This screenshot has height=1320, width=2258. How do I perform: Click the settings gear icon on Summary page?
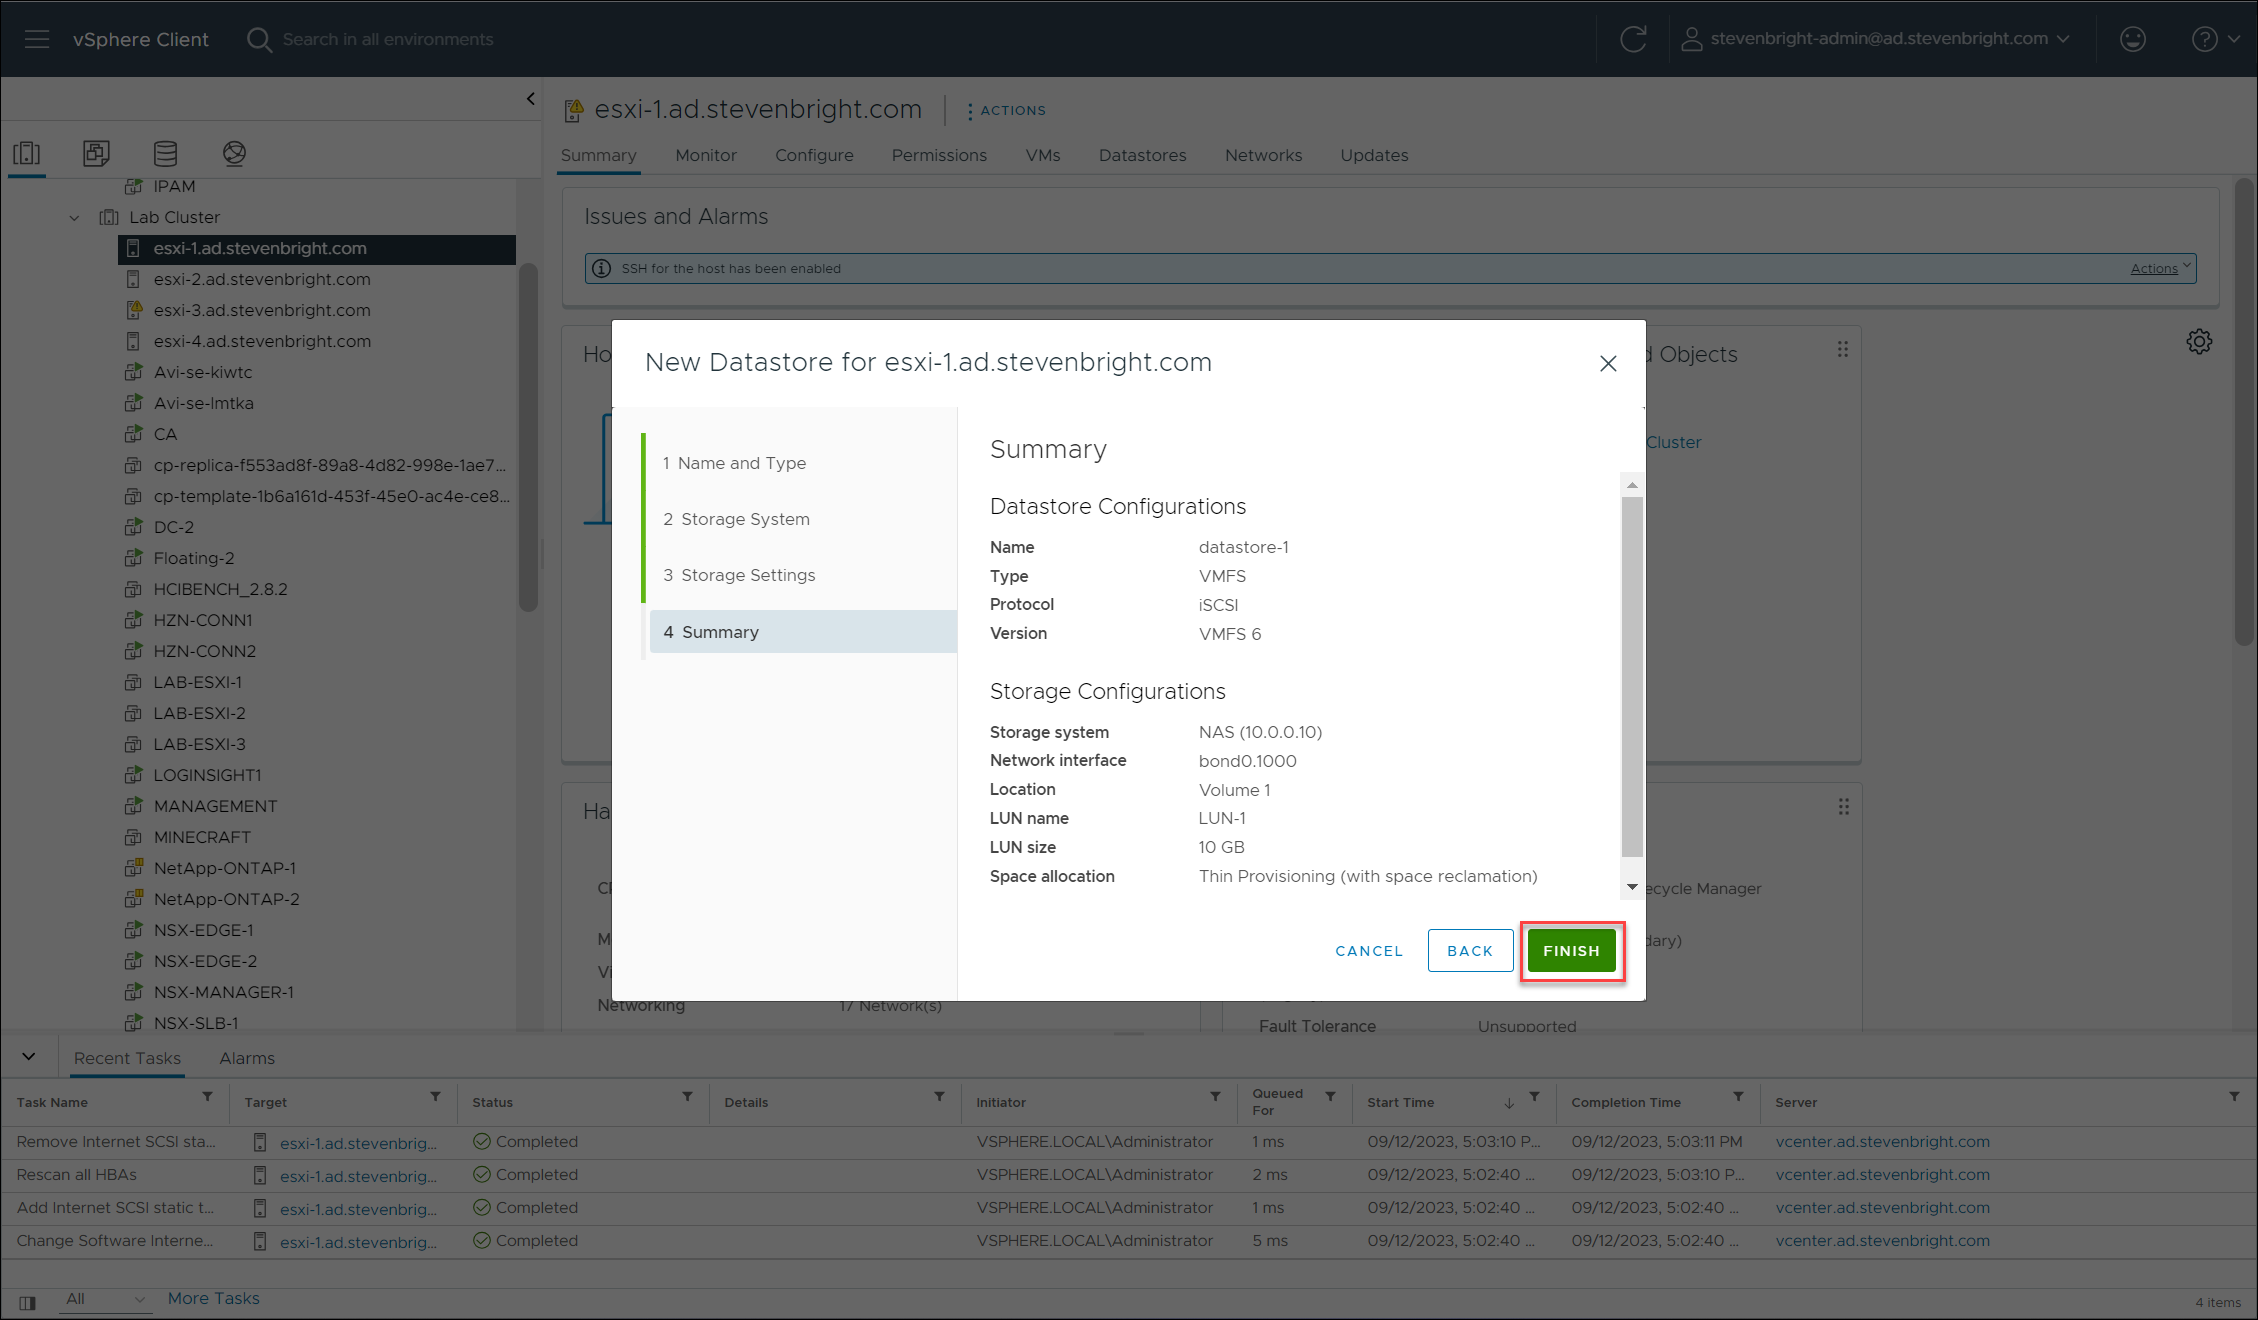[2198, 341]
